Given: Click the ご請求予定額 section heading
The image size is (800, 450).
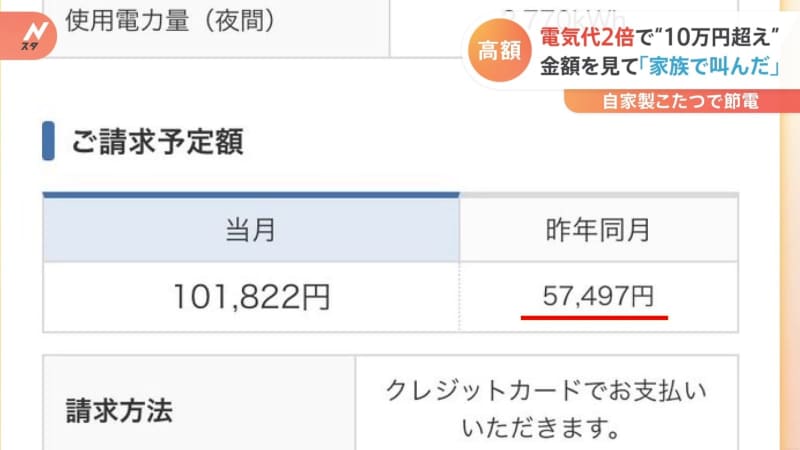Looking at the screenshot, I should pos(157,141).
